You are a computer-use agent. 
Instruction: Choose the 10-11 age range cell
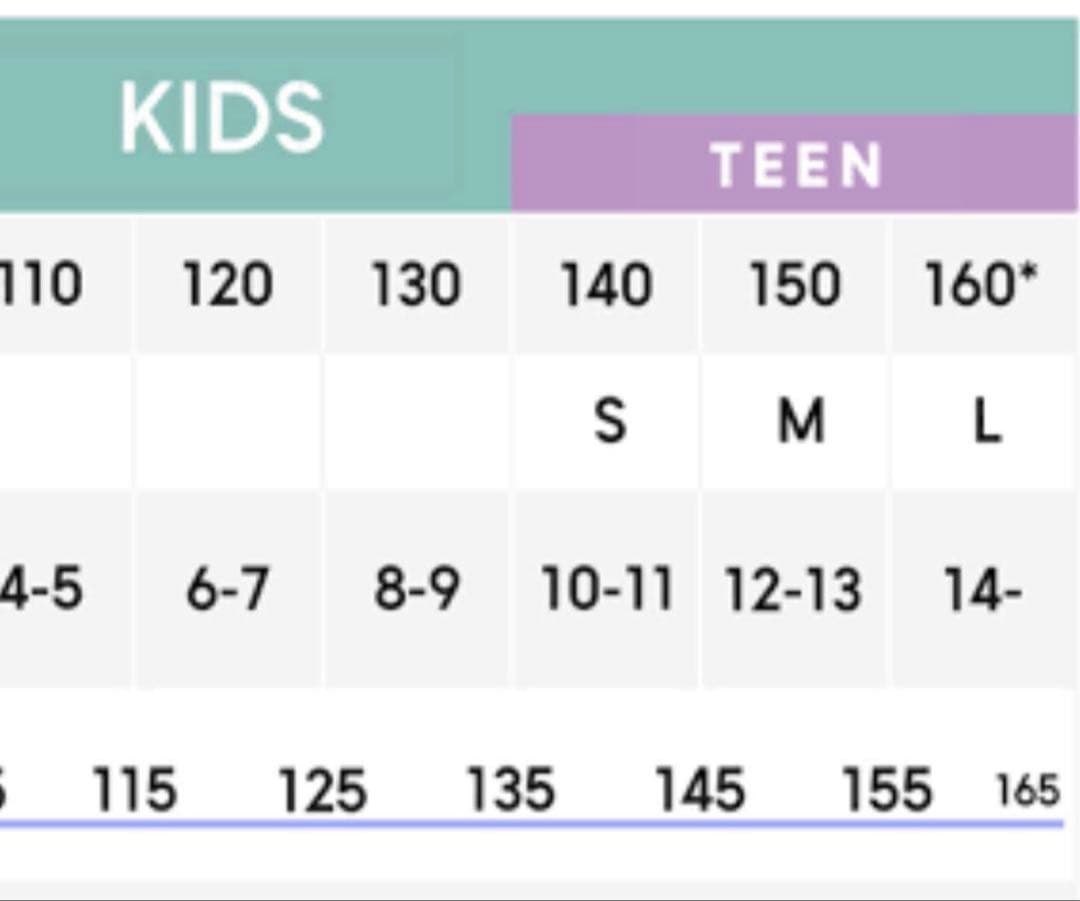tap(606, 589)
